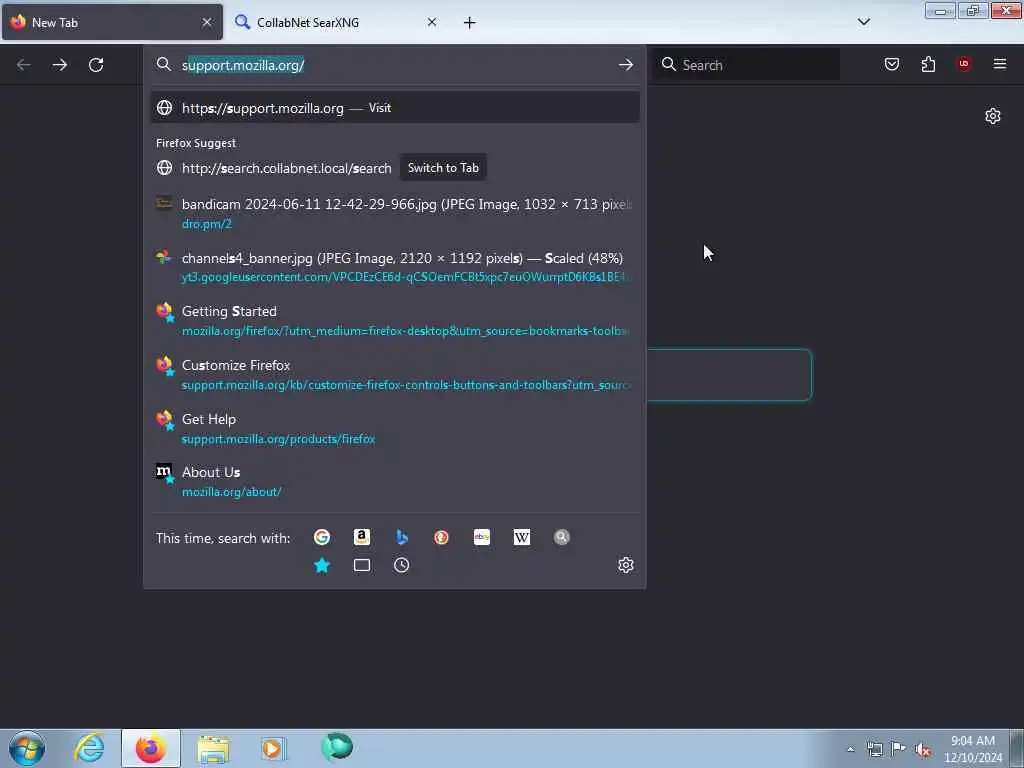
Task: Search this time with Amazon
Action: [362, 537]
